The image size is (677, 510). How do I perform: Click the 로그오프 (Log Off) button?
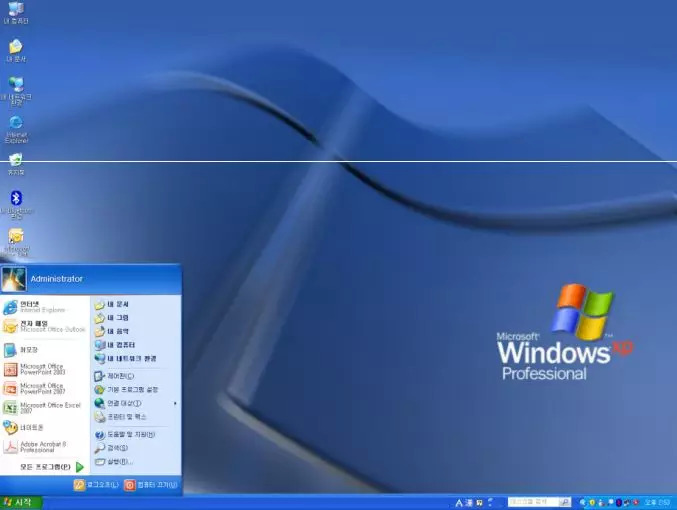pyautogui.click(x=97, y=485)
